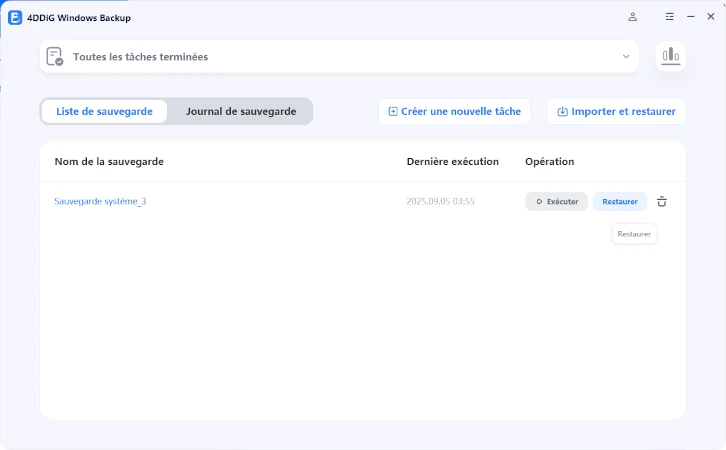
Task: Click the Opération column header
Action: (550, 162)
